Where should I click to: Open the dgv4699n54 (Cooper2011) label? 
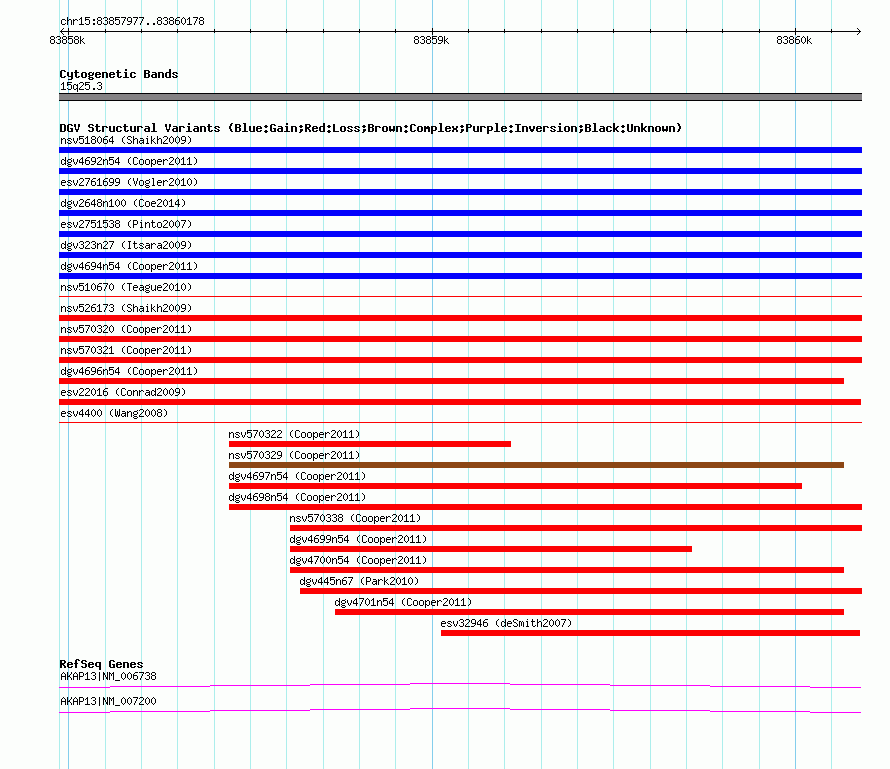tap(358, 539)
